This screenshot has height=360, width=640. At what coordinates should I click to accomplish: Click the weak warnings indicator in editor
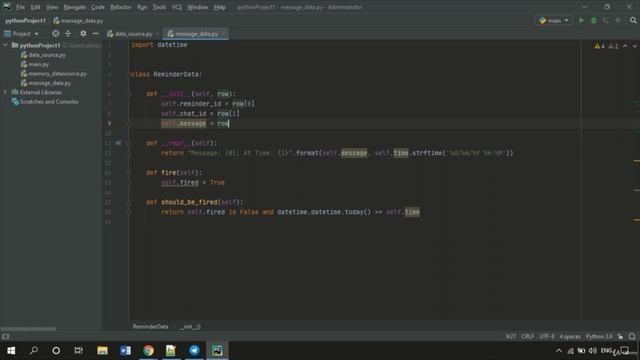pos(613,46)
